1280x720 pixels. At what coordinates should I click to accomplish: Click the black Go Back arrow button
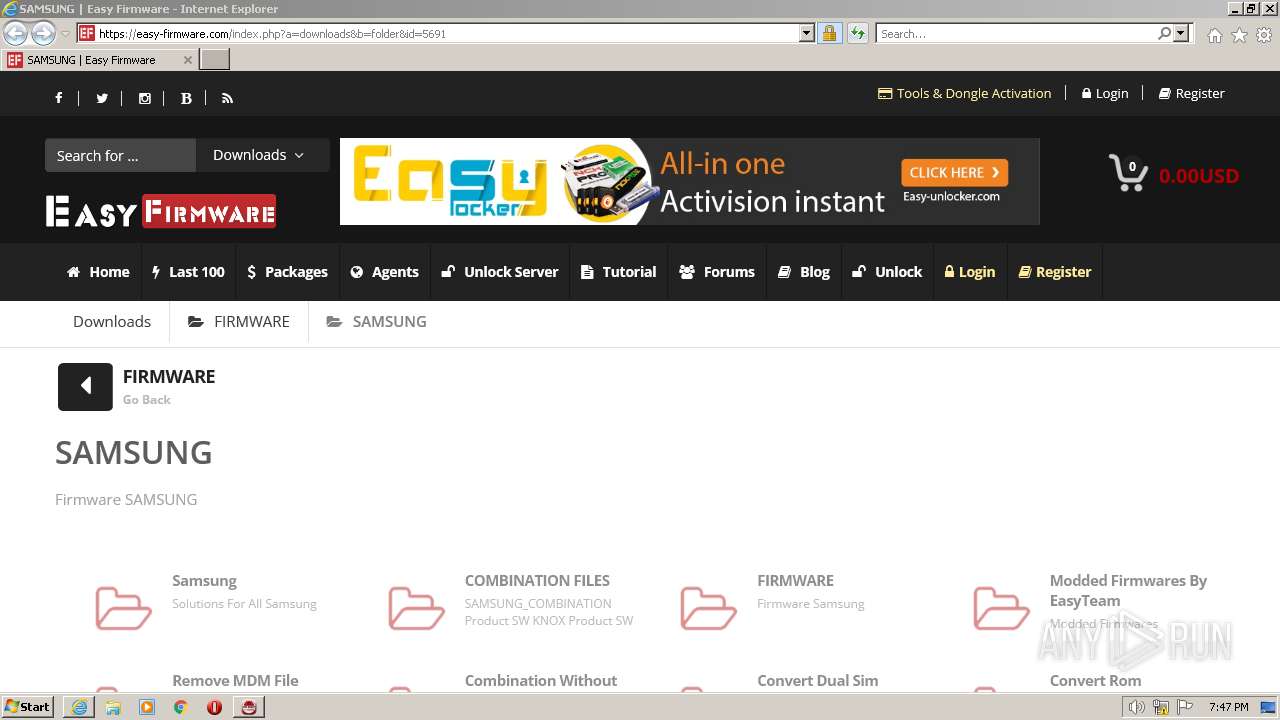[x=85, y=386]
